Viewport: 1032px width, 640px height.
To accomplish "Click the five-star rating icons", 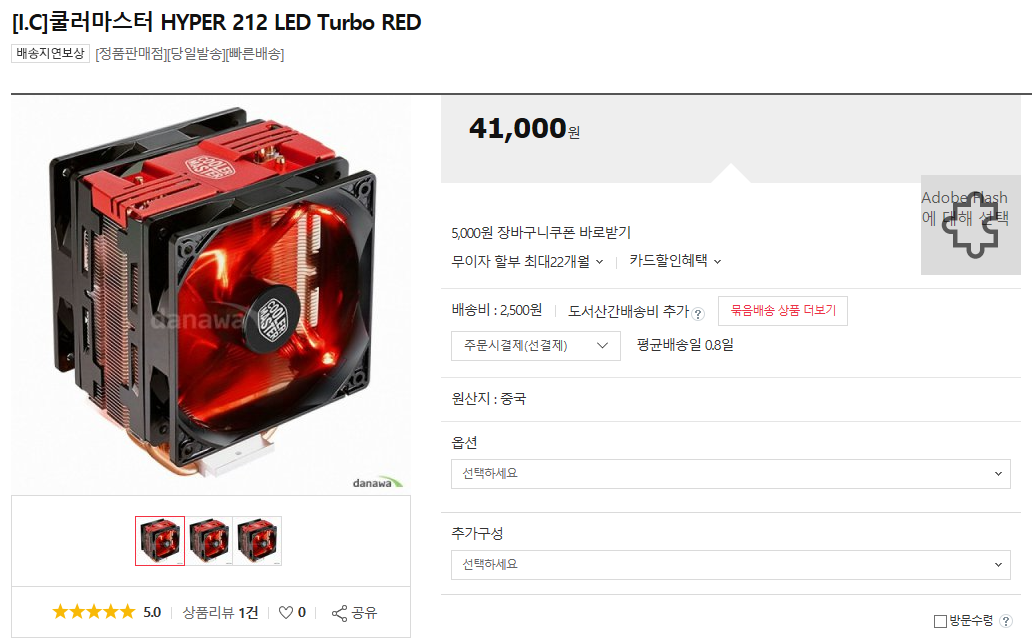I will (x=93, y=612).
